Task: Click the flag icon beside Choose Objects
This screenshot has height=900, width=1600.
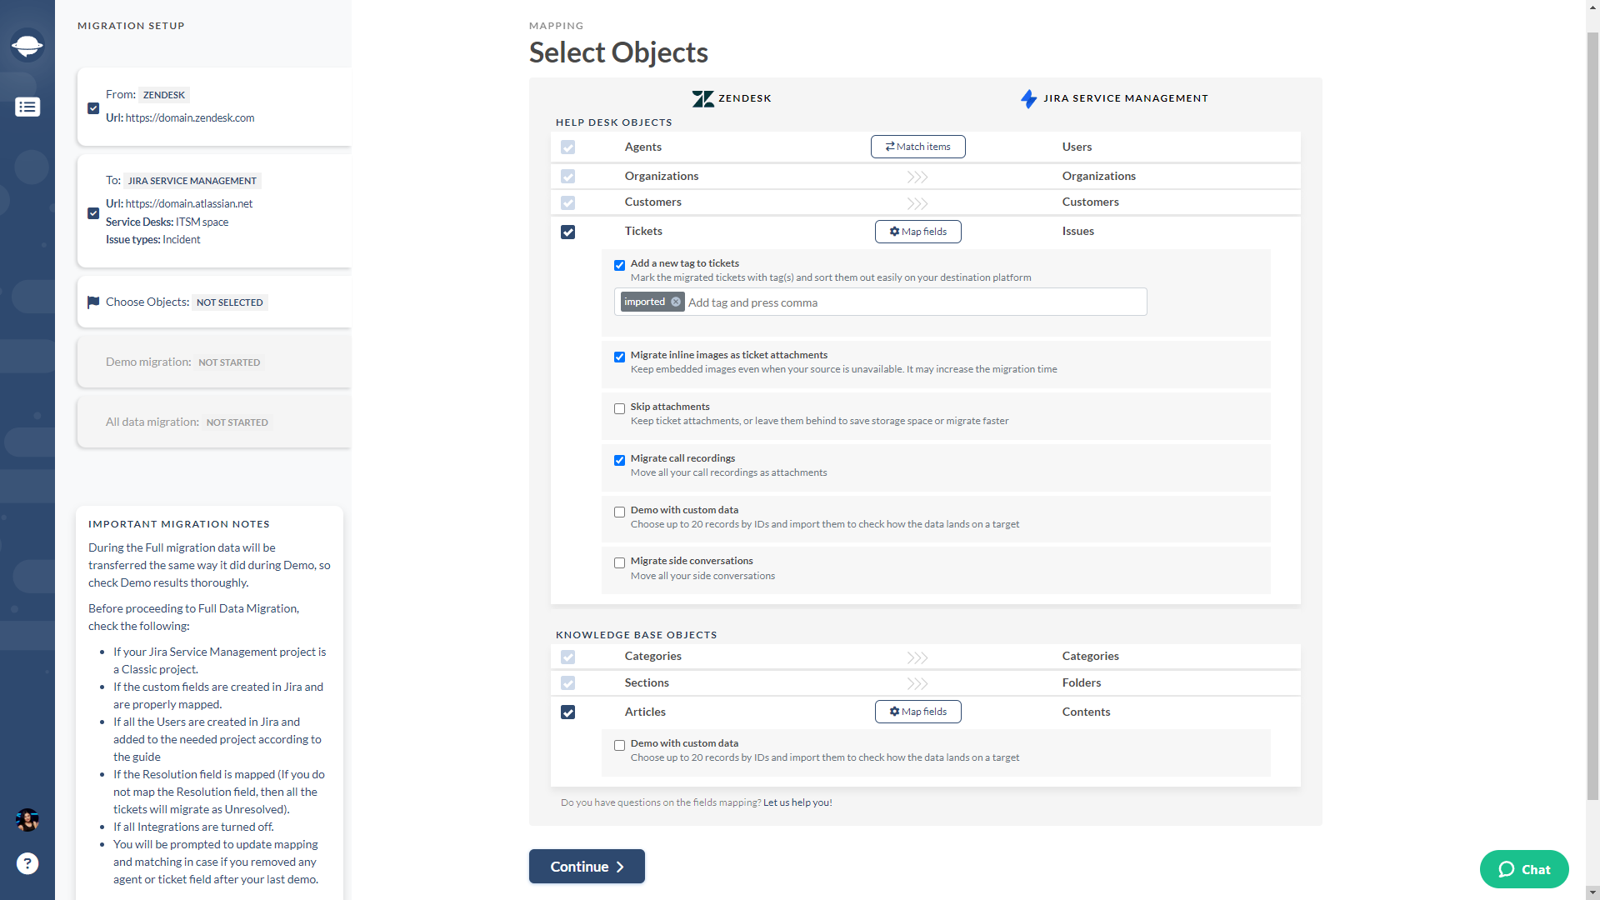Action: (93, 302)
